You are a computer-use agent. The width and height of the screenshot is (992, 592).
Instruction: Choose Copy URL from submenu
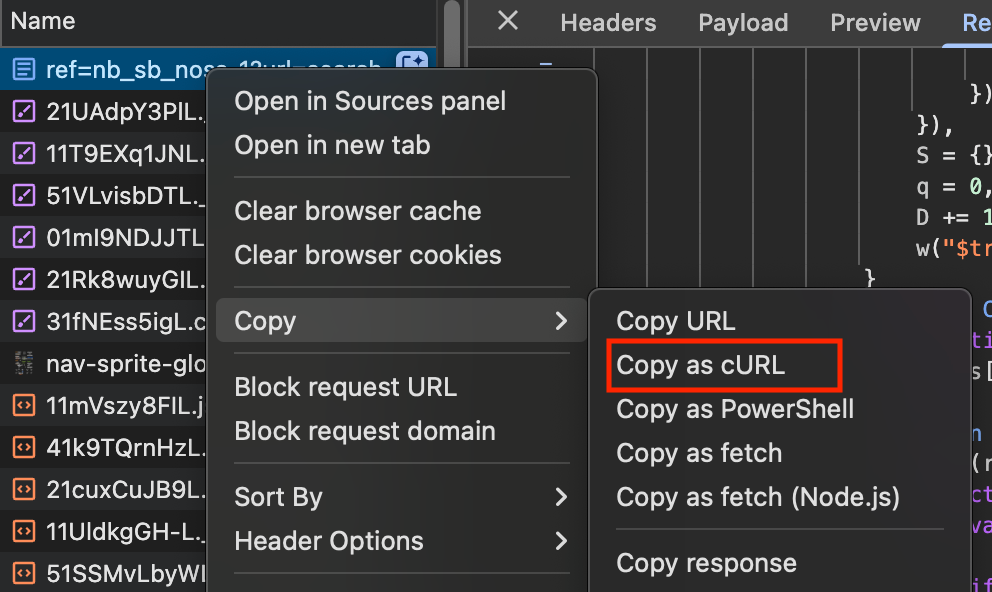[x=676, y=321]
